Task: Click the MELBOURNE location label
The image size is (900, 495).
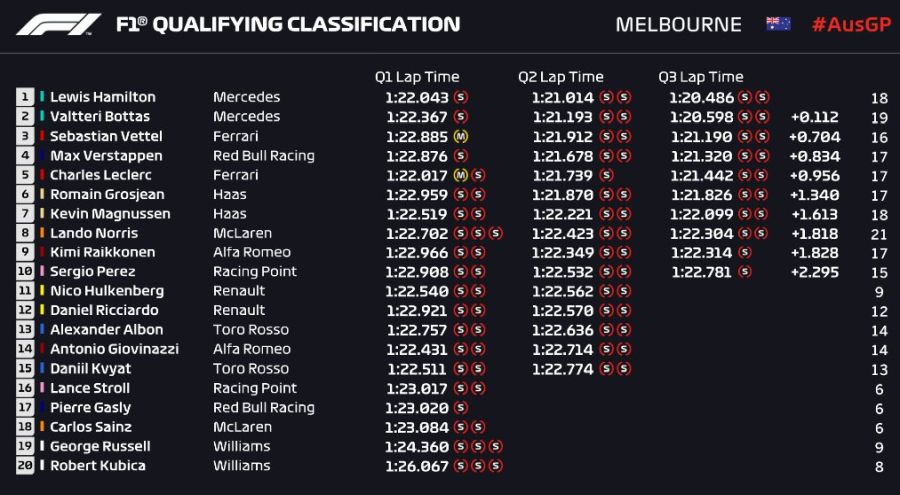Action: pyautogui.click(x=678, y=25)
